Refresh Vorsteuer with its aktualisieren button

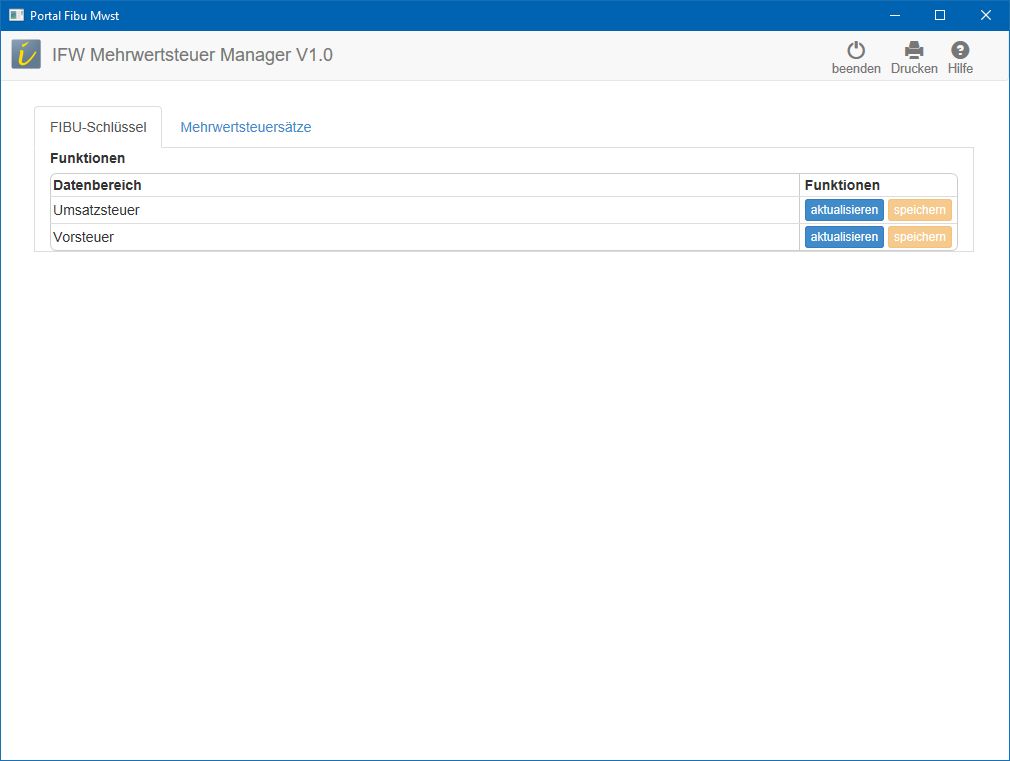tap(844, 237)
